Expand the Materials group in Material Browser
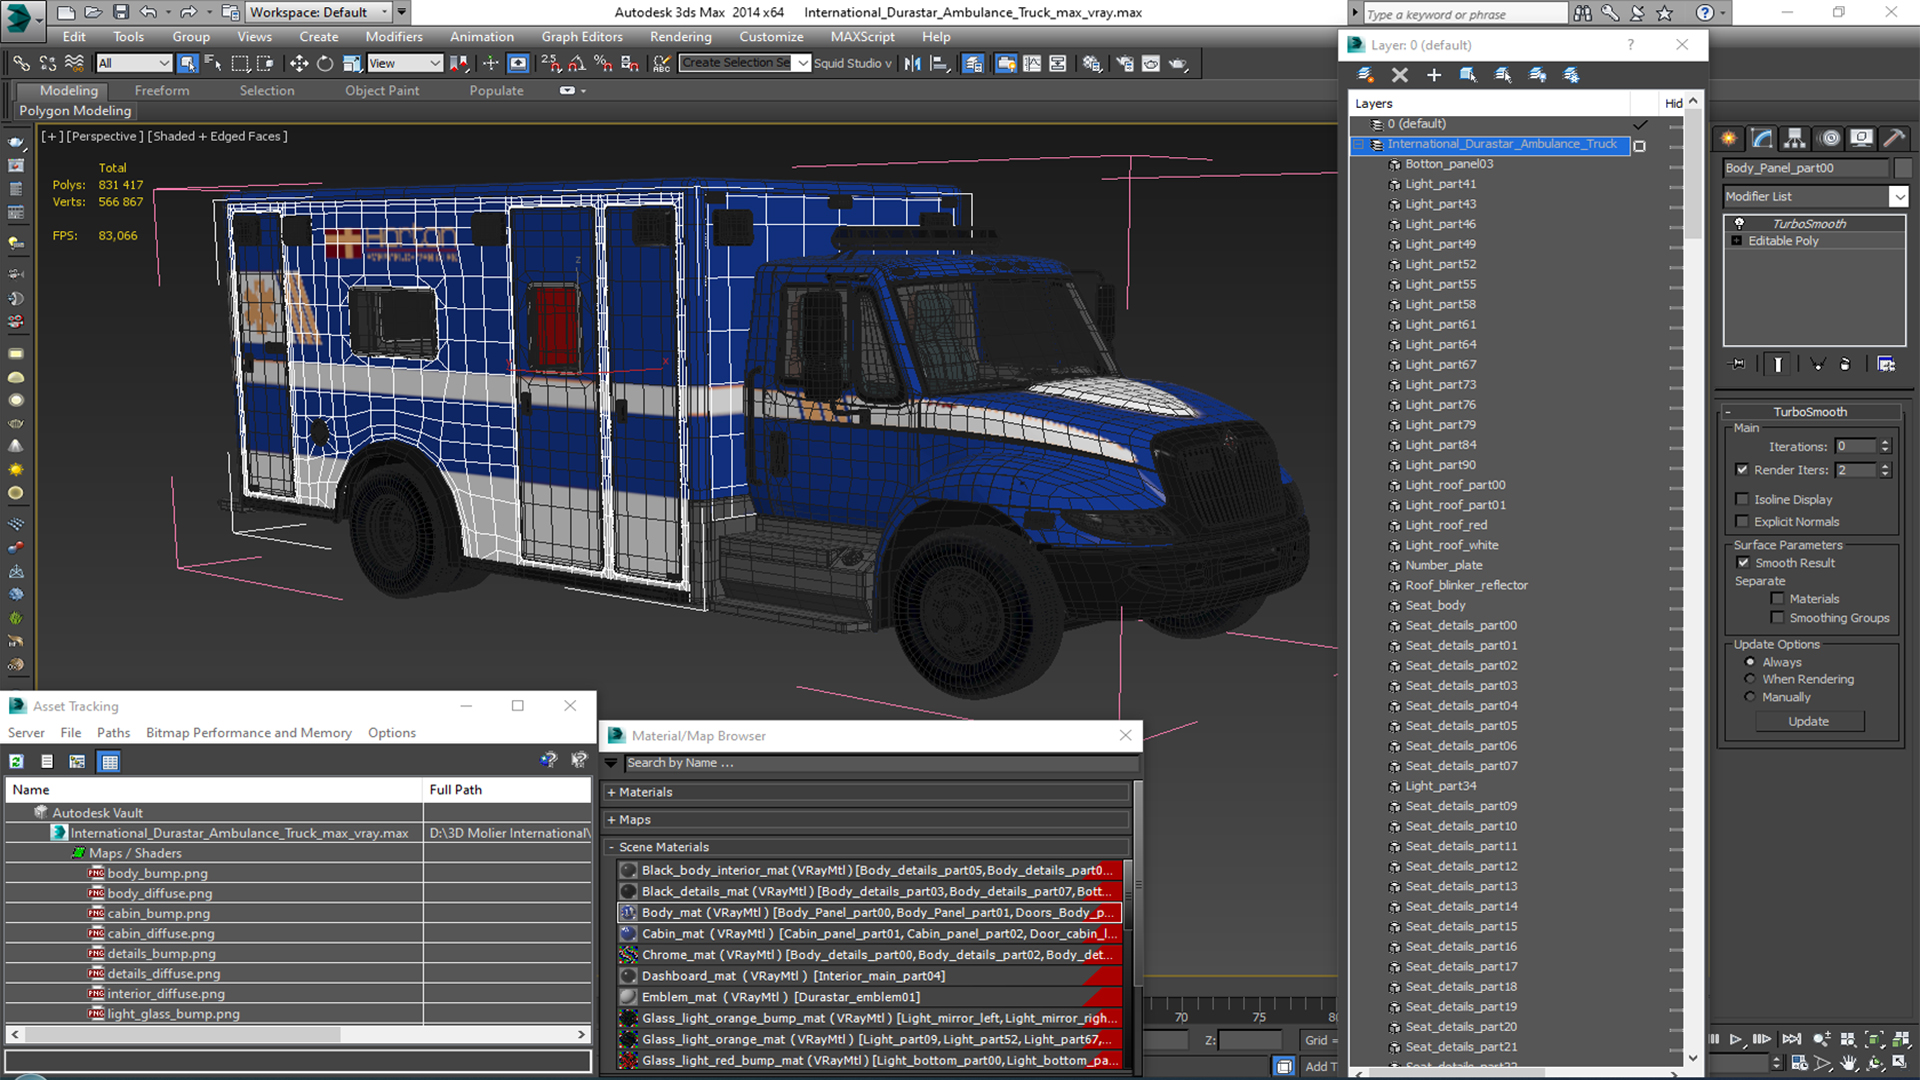 611,792
